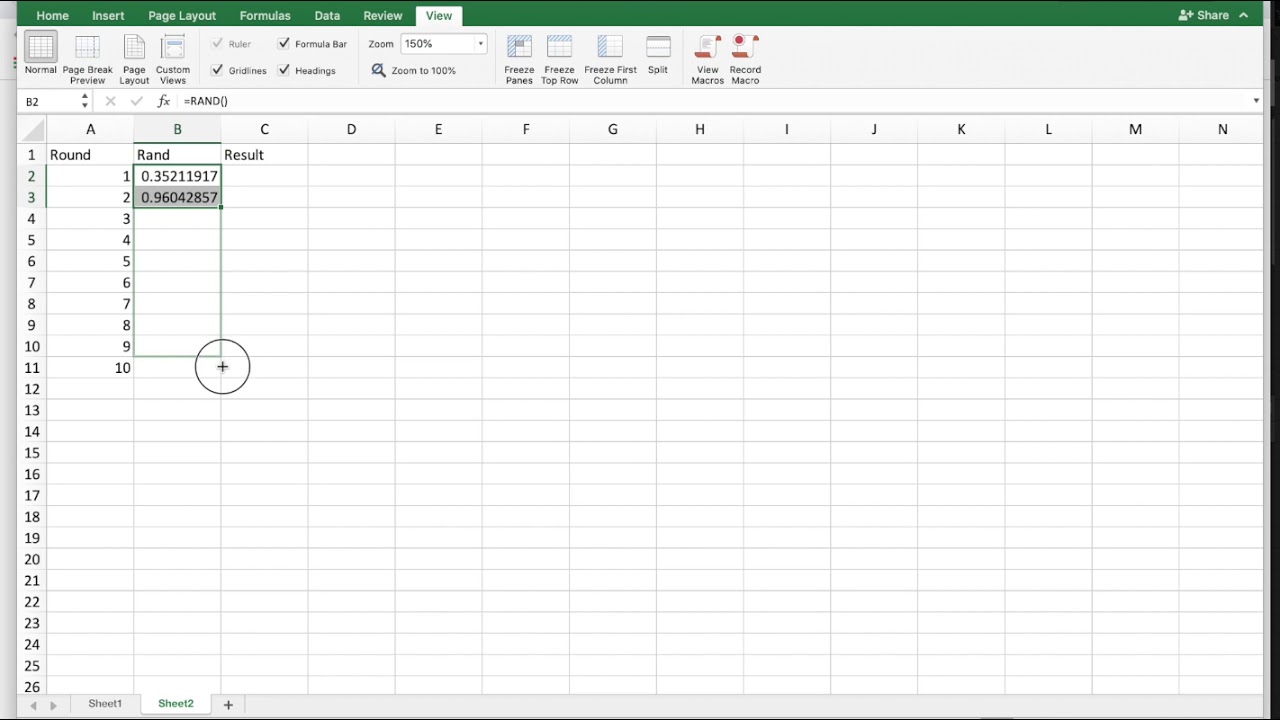Screen dimensions: 1280x720
Task: Click the Name Box showing B2
Action: 50,101
